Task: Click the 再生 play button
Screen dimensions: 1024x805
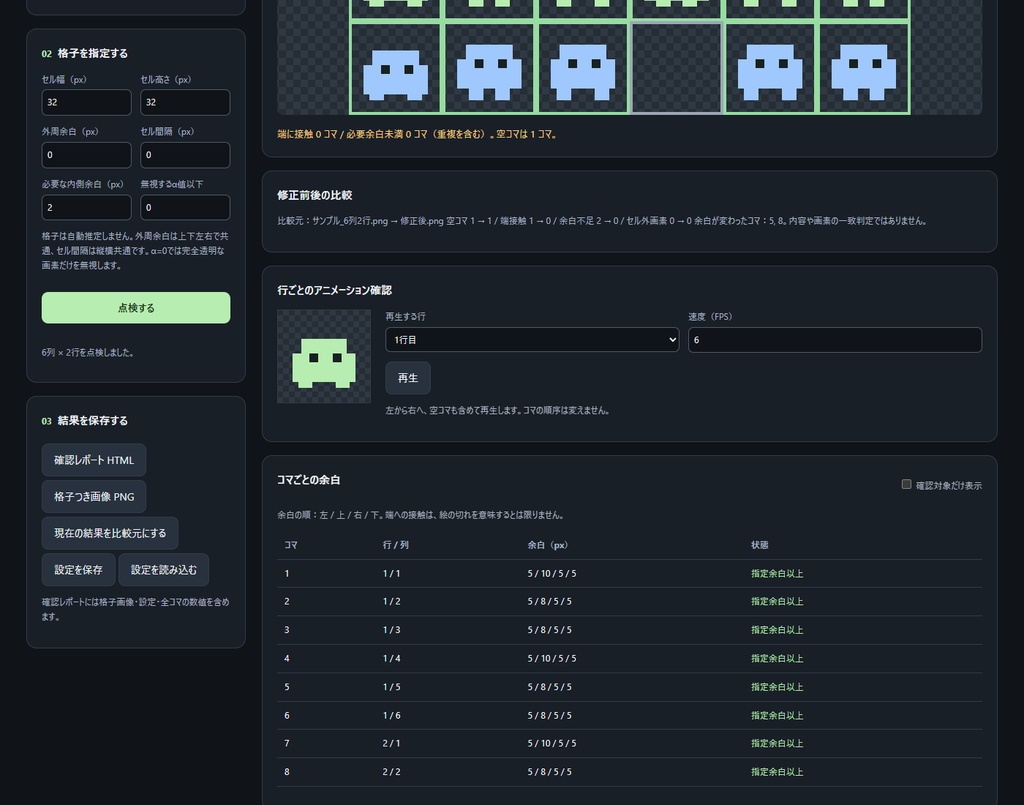Action: click(x=408, y=378)
